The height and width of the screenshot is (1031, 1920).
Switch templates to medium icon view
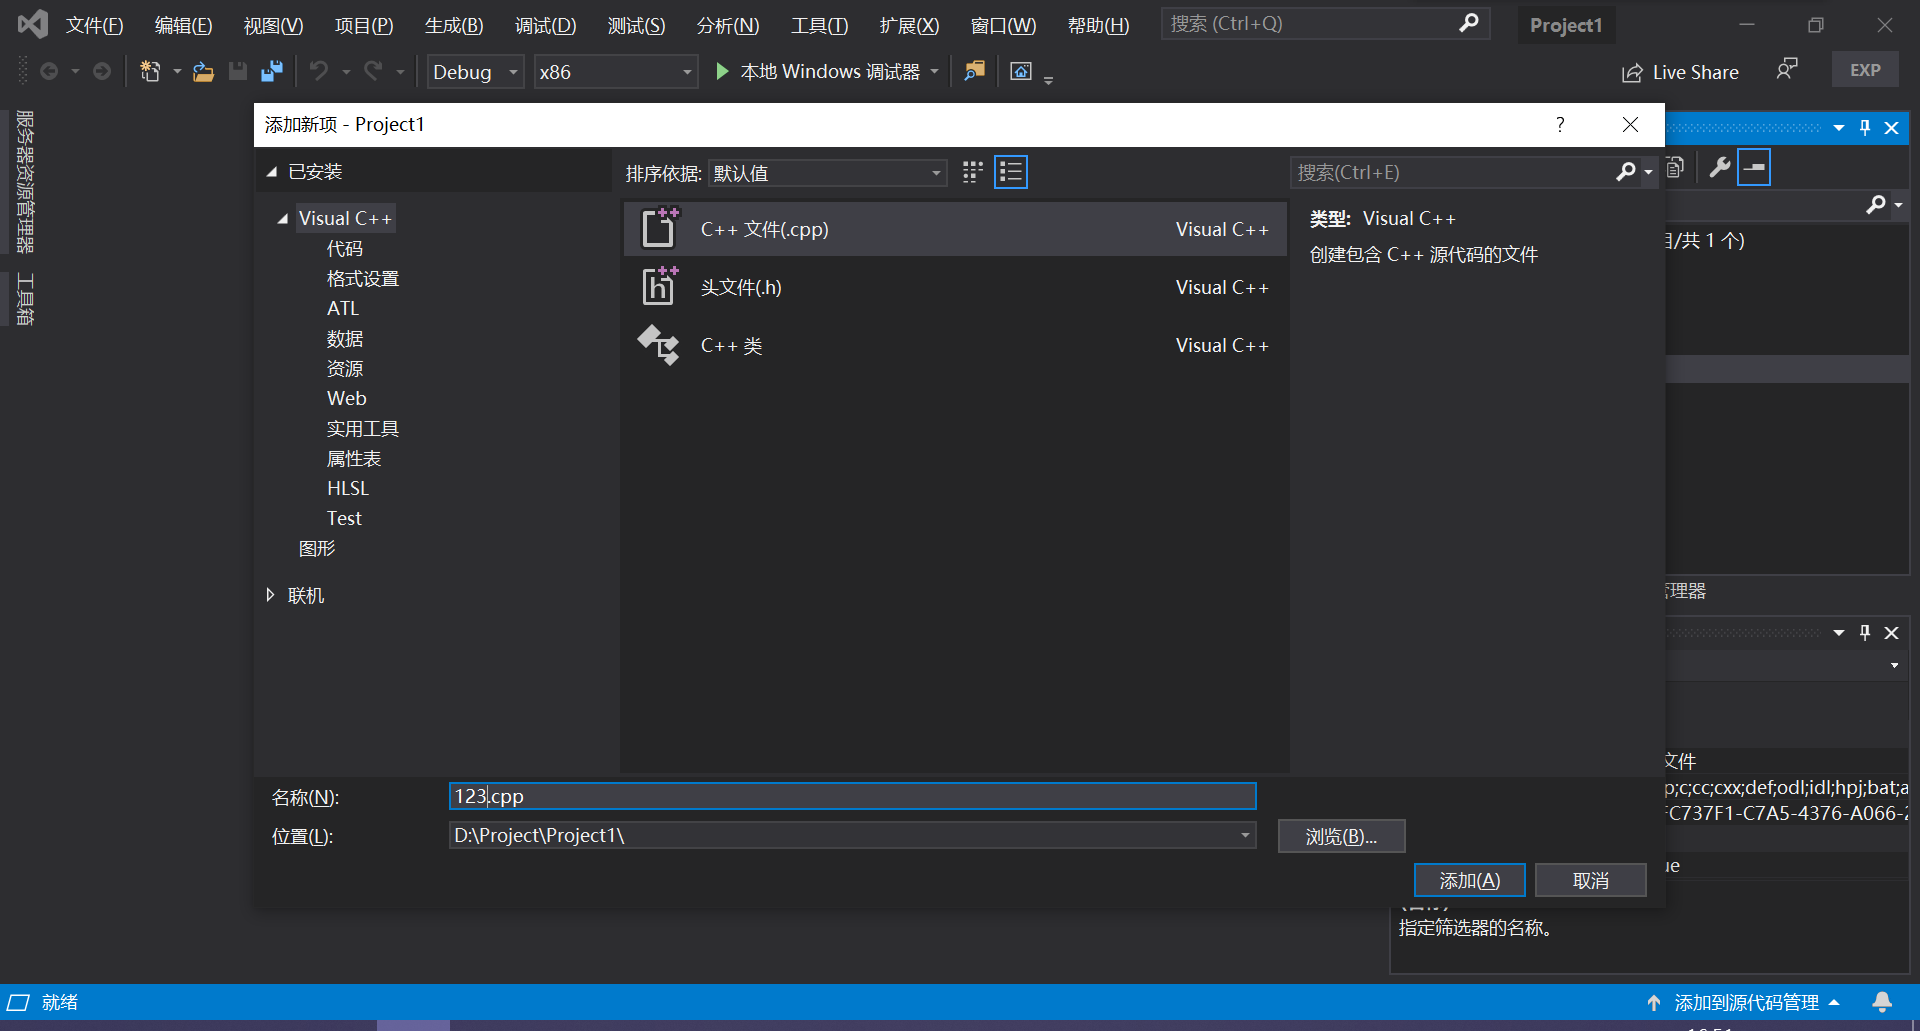[971, 171]
